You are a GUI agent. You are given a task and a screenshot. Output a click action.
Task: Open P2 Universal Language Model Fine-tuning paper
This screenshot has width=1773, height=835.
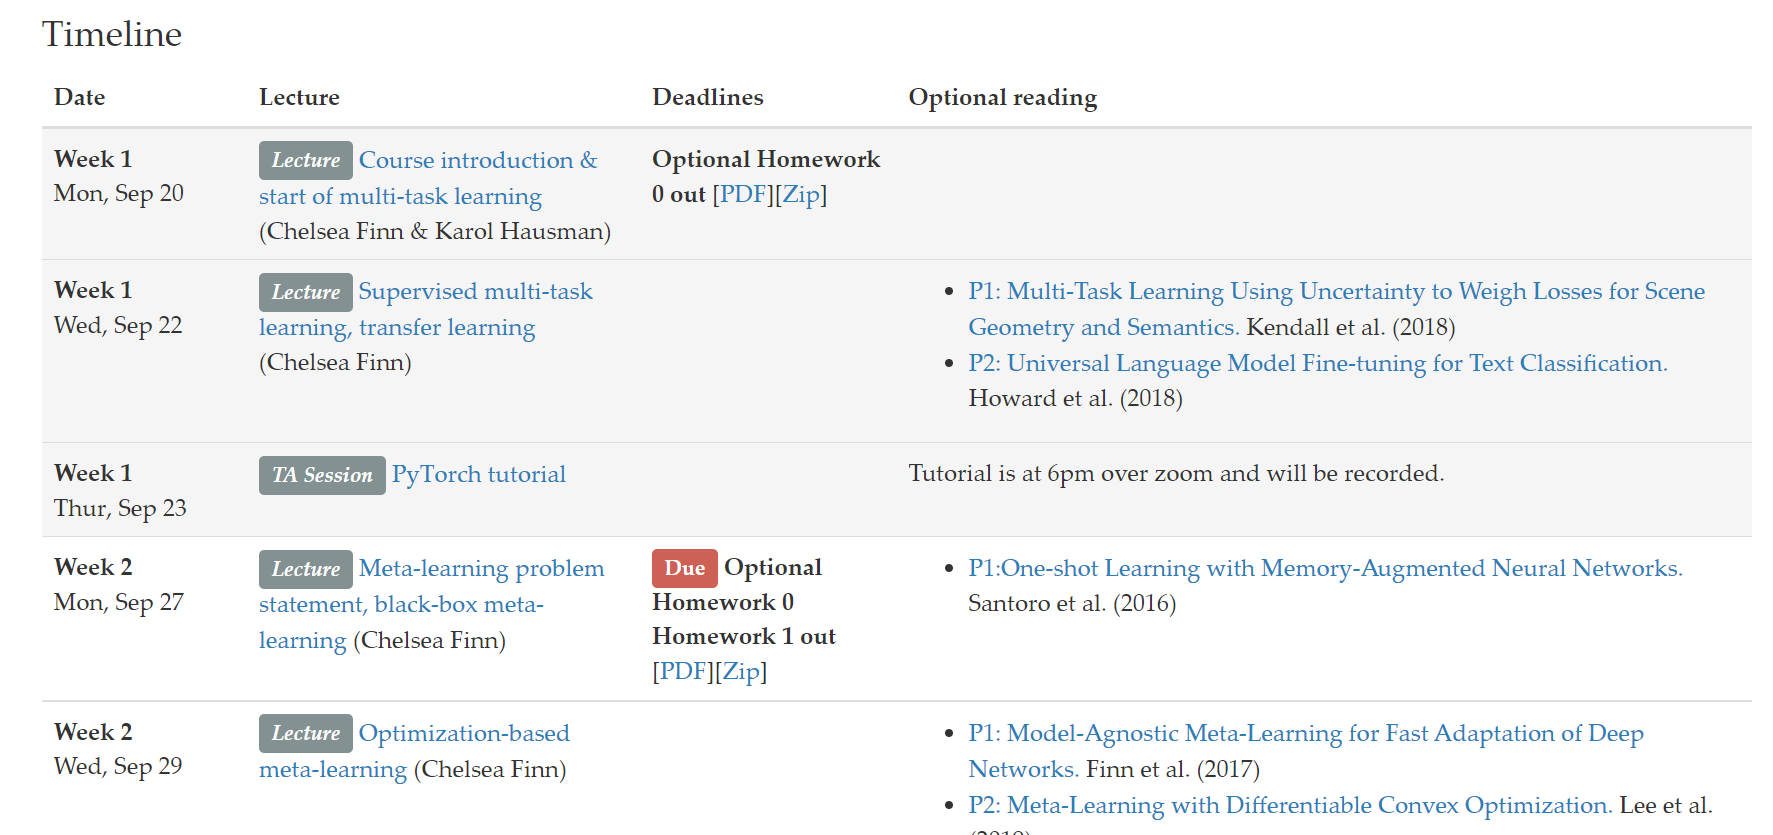click(1317, 364)
